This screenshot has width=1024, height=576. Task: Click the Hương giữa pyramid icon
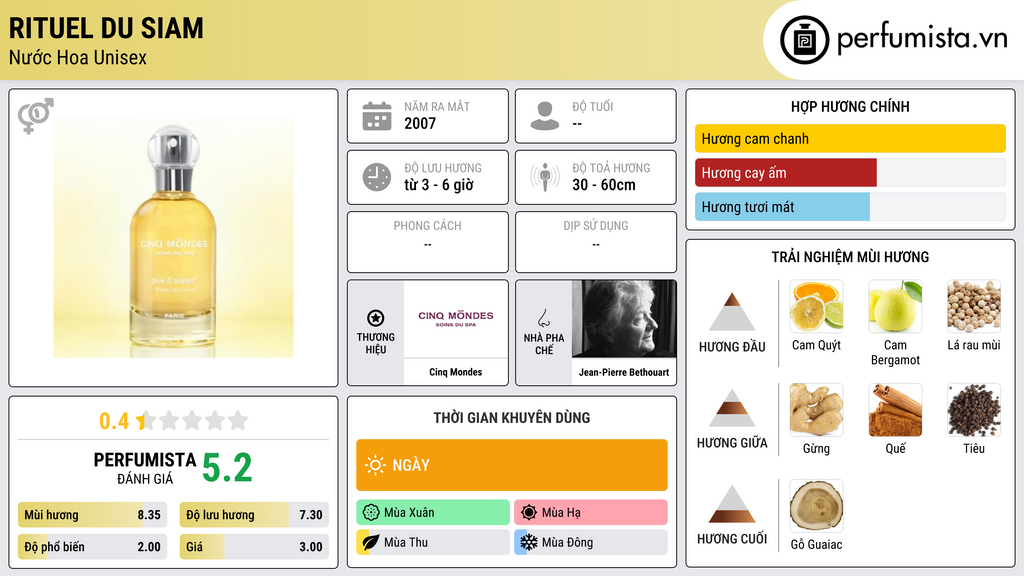pyautogui.click(x=732, y=408)
